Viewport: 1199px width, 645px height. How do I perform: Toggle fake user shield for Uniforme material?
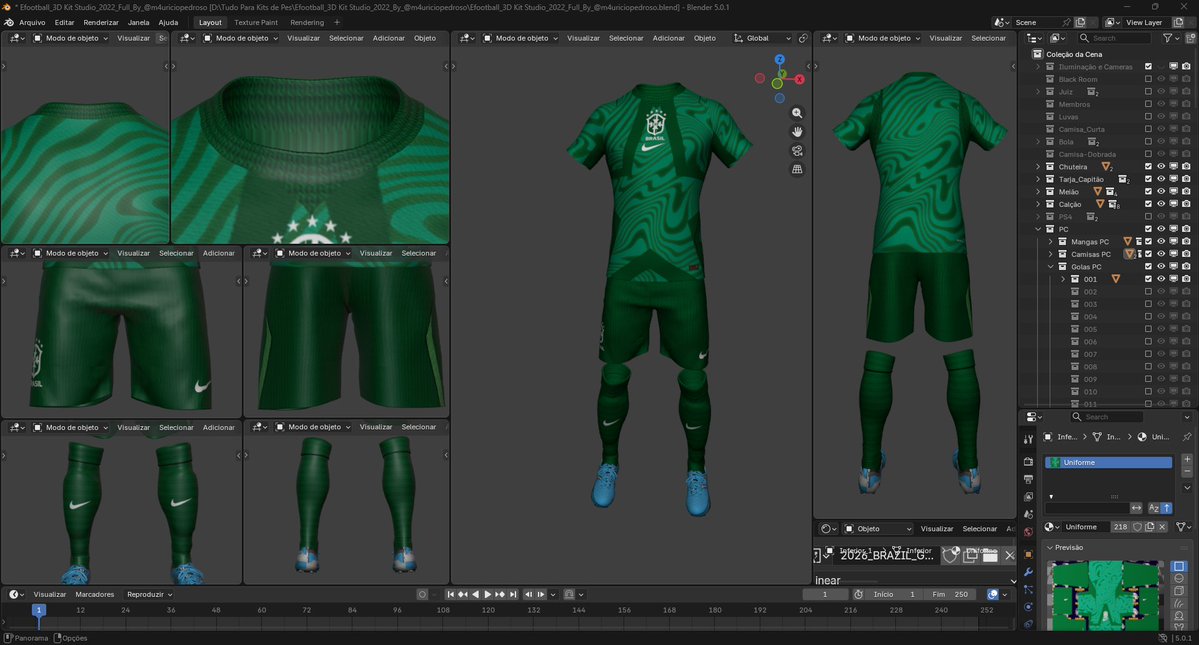coord(1137,527)
